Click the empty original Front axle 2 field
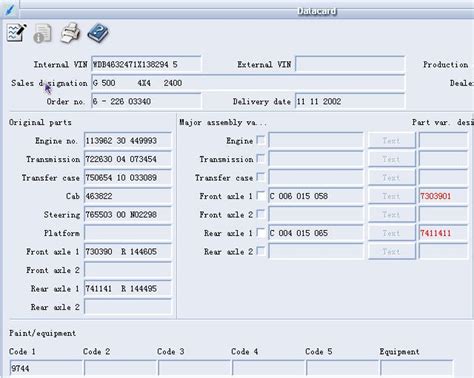Screen dimensions: 474x378 click(128, 270)
